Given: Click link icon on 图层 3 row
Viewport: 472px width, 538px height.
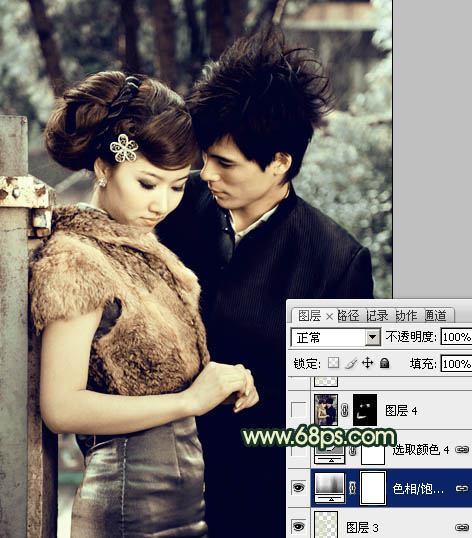Looking at the screenshot, I should pyautogui.click(x=462, y=527).
